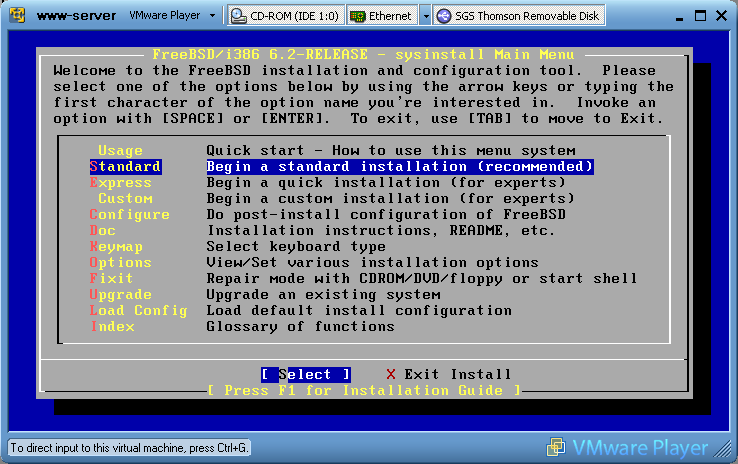Open the VMware Player dropdown menu
The image size is (738, 464).
pyautogui.click(x=172, y=16)
